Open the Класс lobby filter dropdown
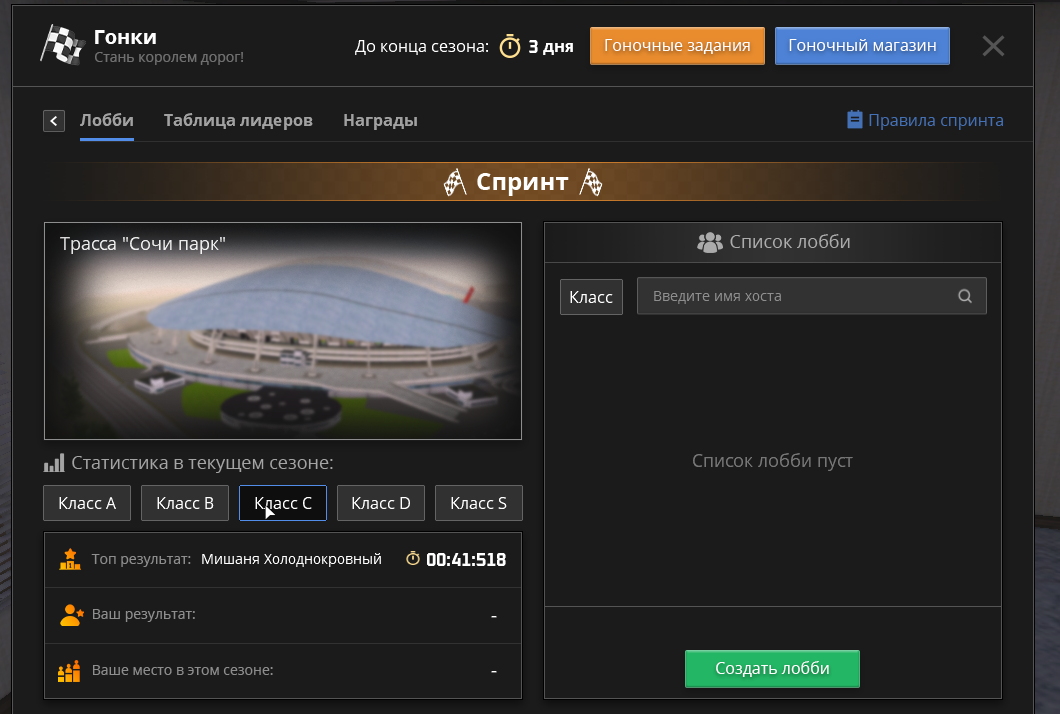1060x714 pixels. pos(591,297)
